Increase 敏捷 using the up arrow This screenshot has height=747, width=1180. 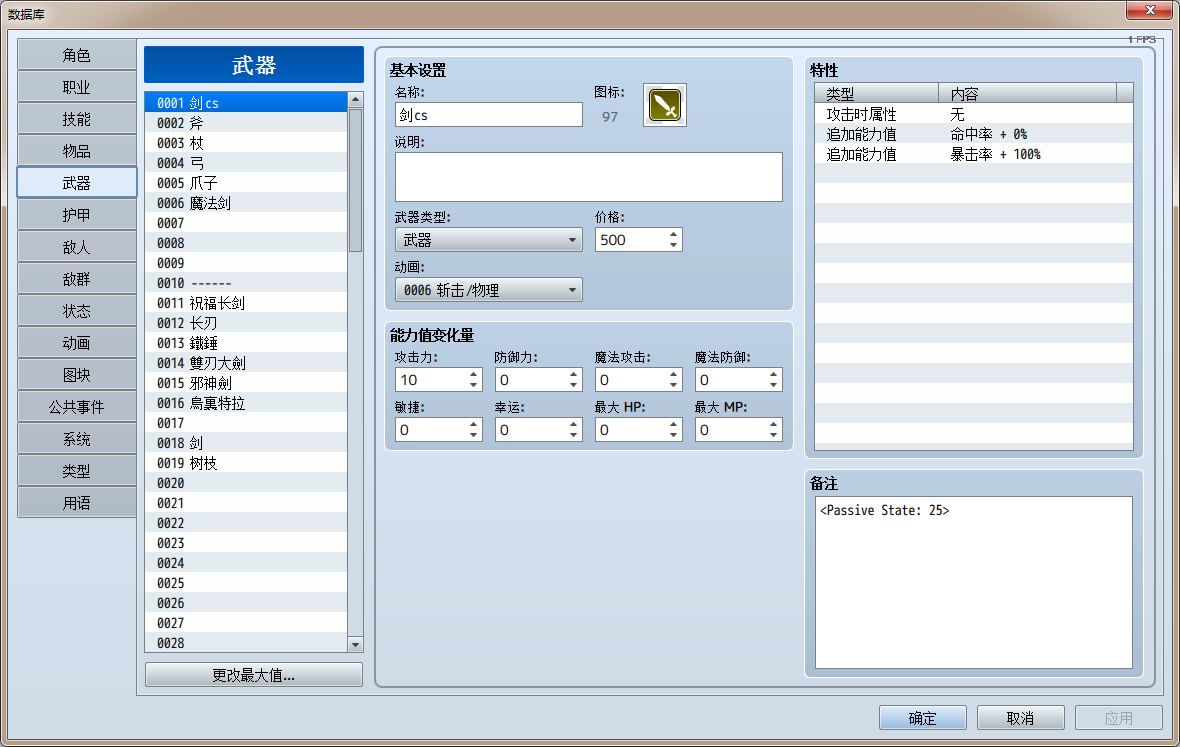coord(473,424)
